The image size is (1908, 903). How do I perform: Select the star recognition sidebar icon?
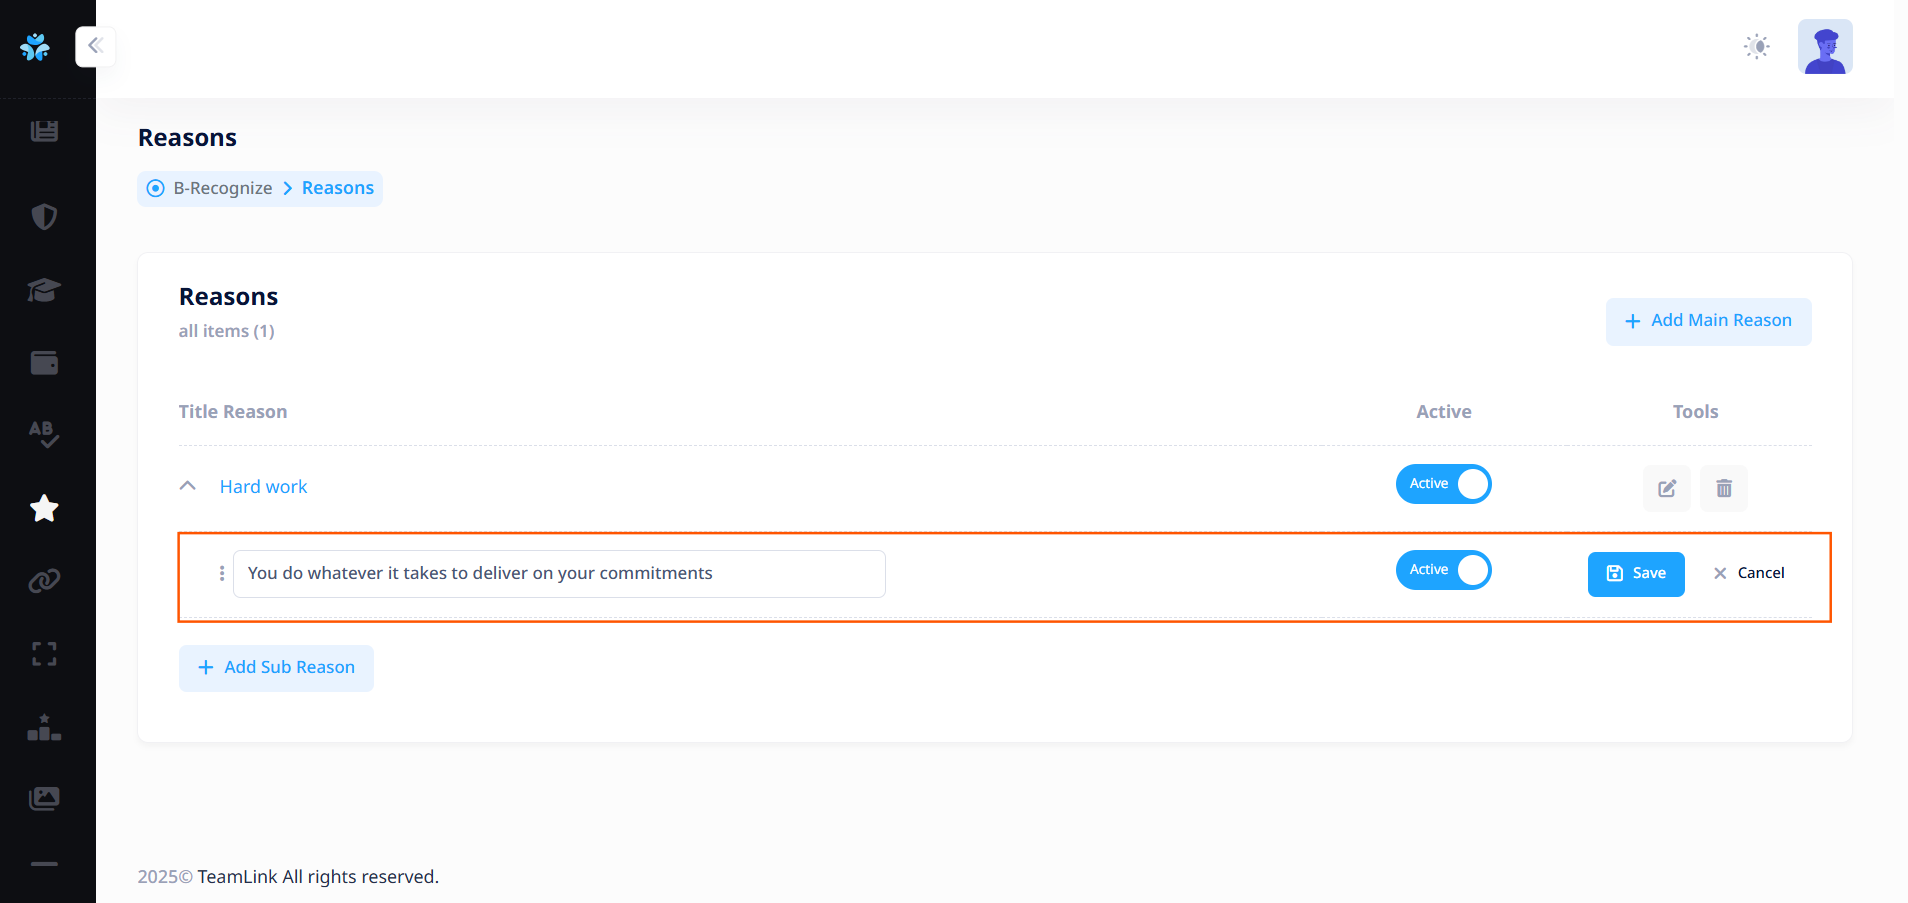[x=44, y=508]
